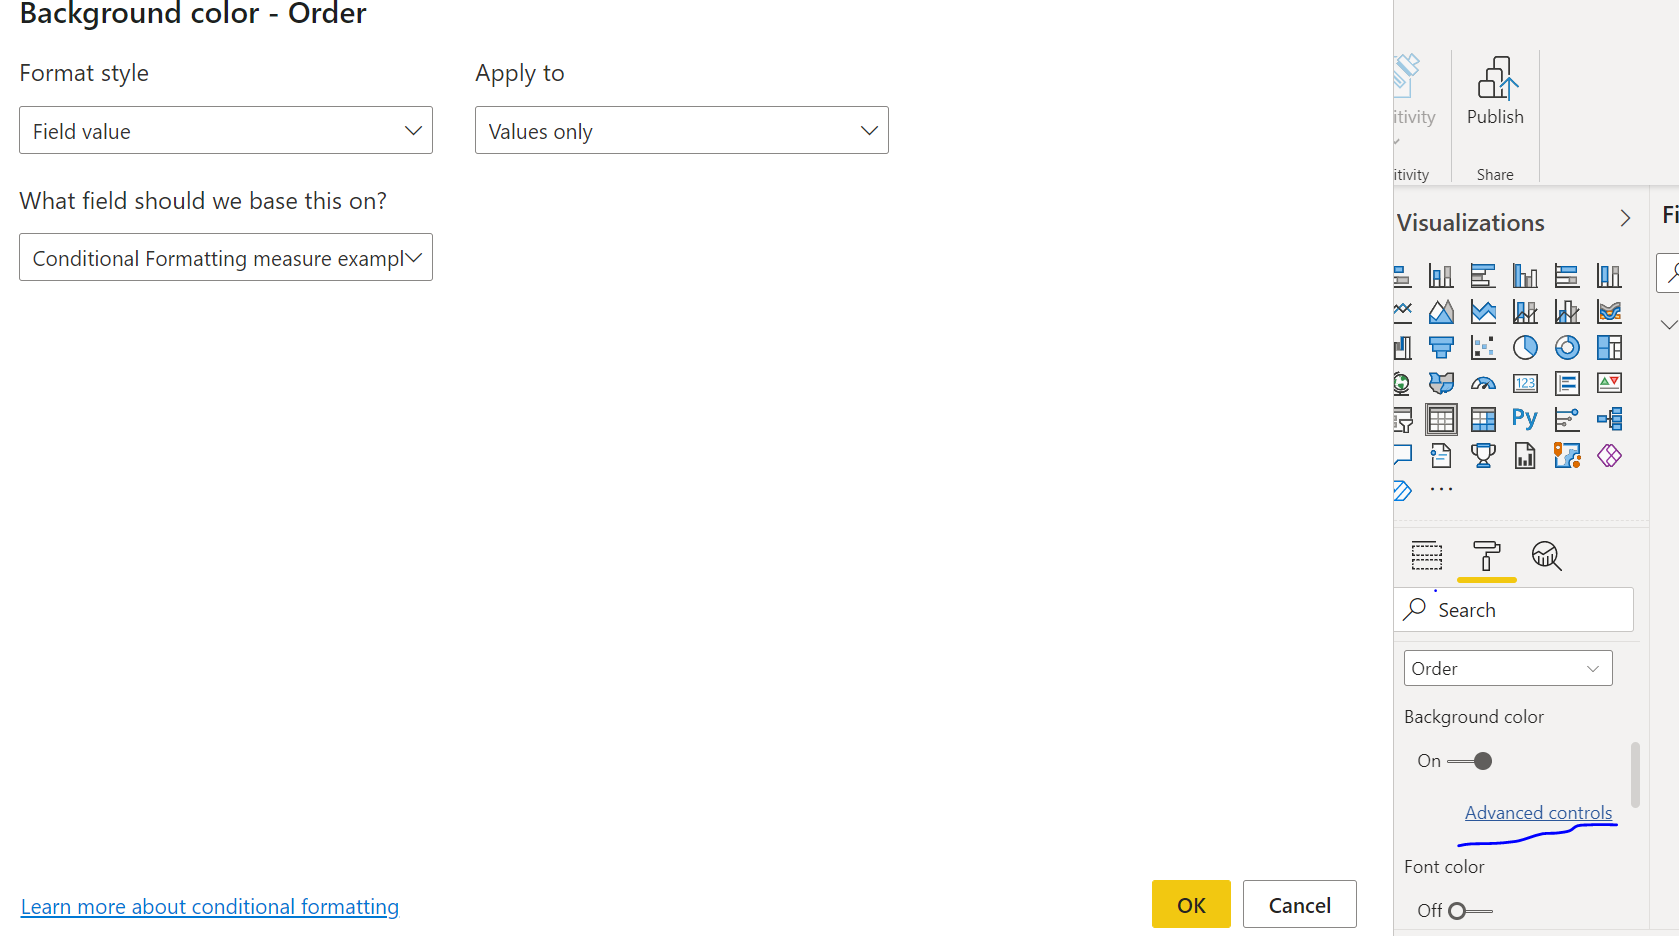1679x936 pixels.
Task: Choose the matrix visual
Action: pos(1483,419)
